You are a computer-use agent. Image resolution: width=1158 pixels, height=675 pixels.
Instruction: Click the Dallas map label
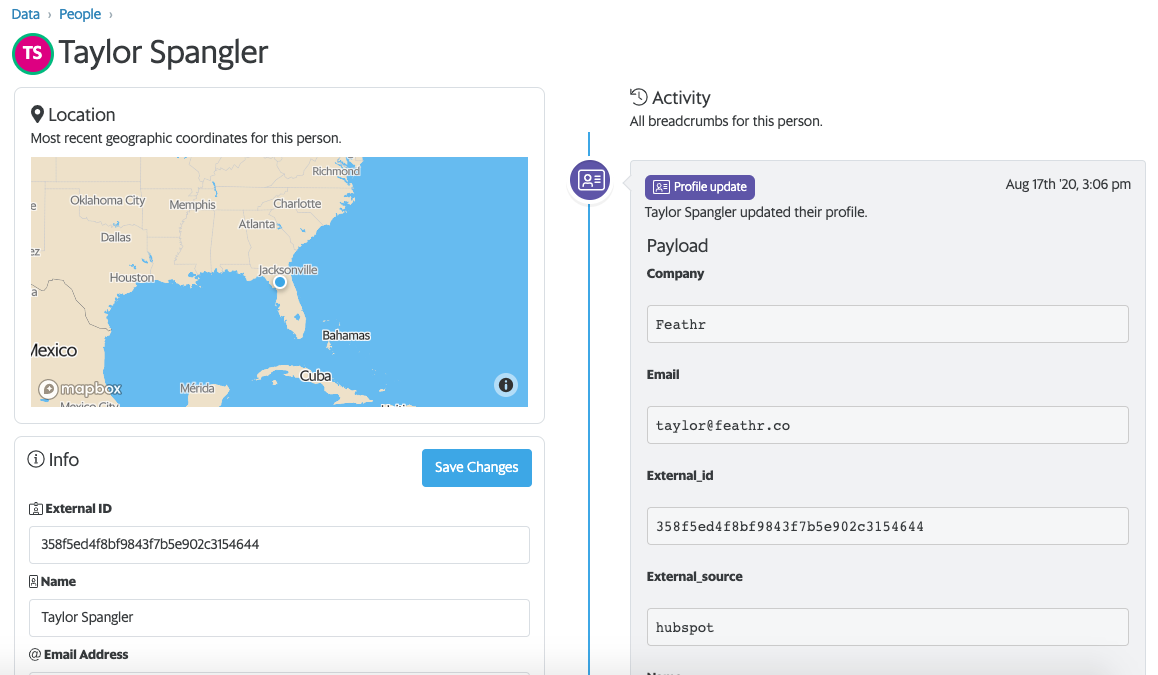(116, 237)
